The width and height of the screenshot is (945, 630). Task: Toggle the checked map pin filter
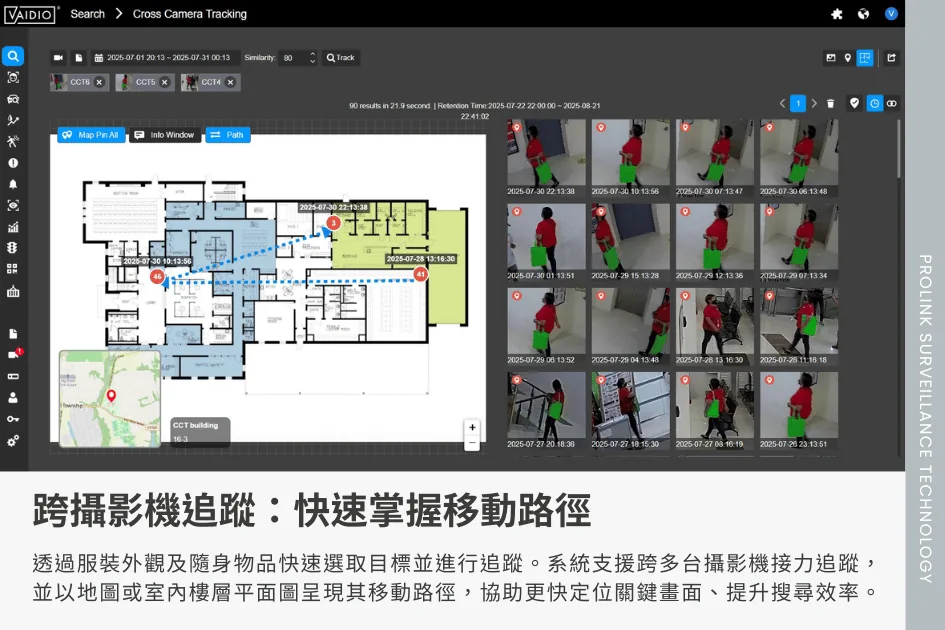click(x=854, y=104)
